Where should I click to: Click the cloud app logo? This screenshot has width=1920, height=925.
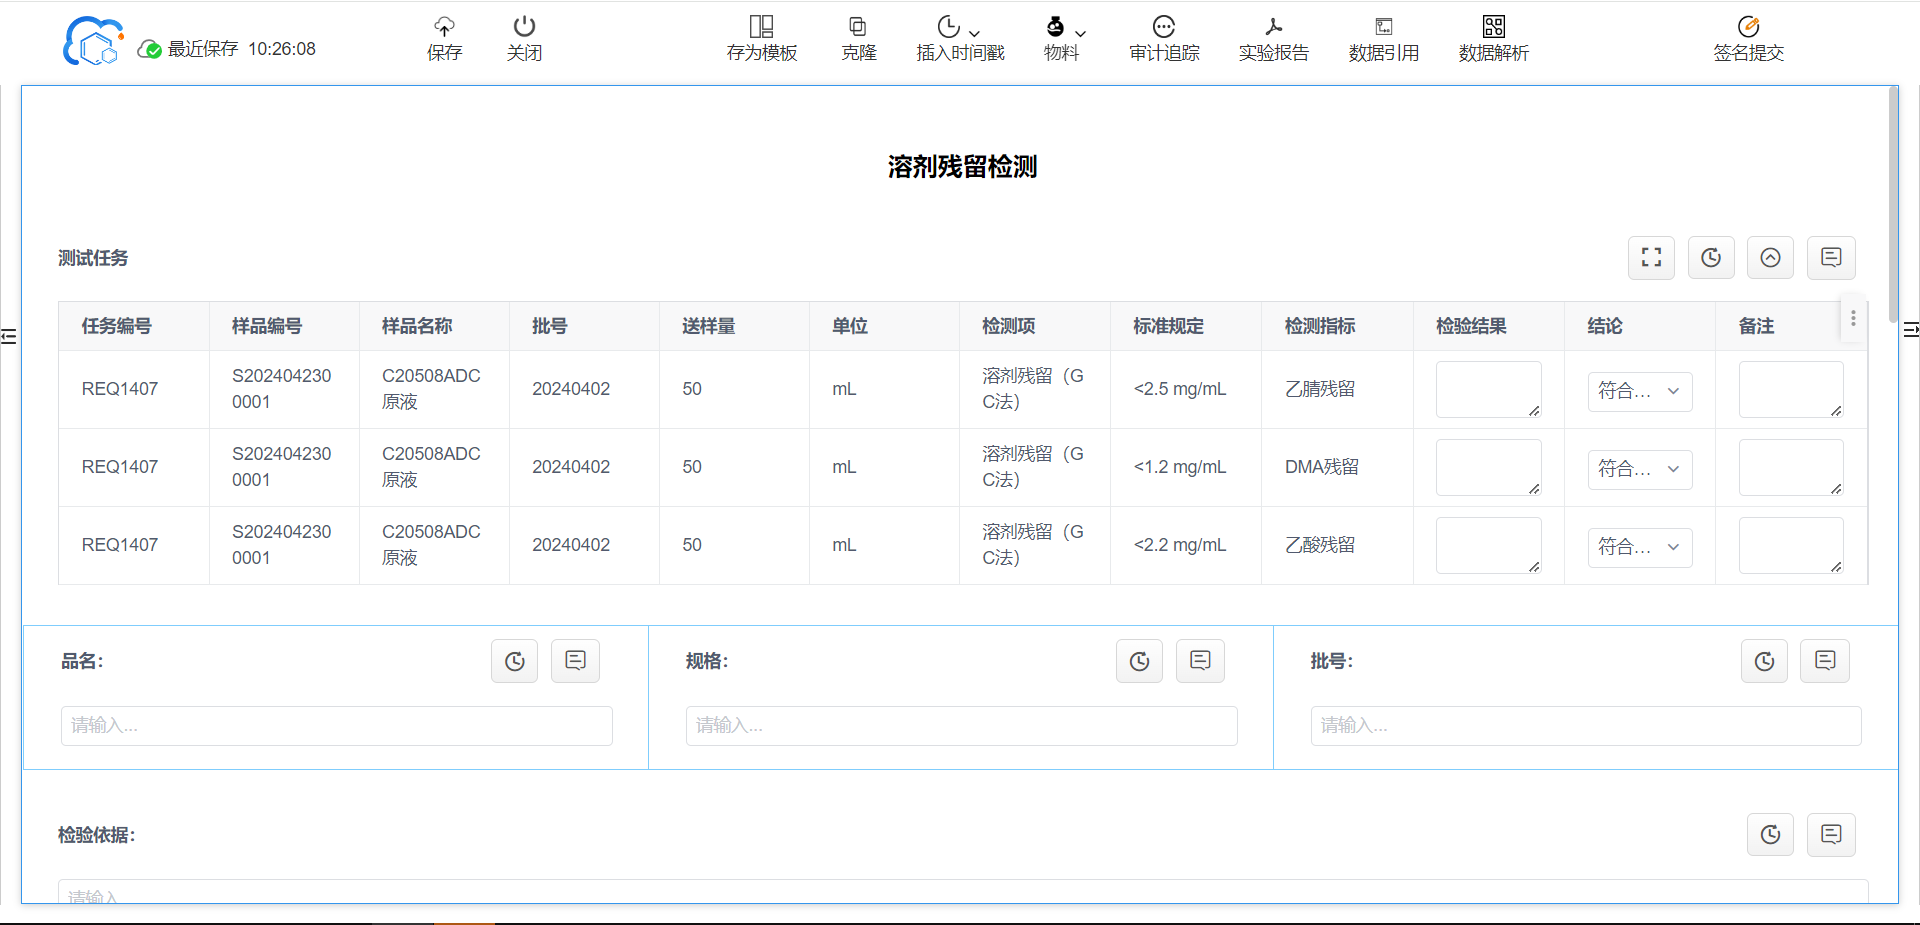92,42
